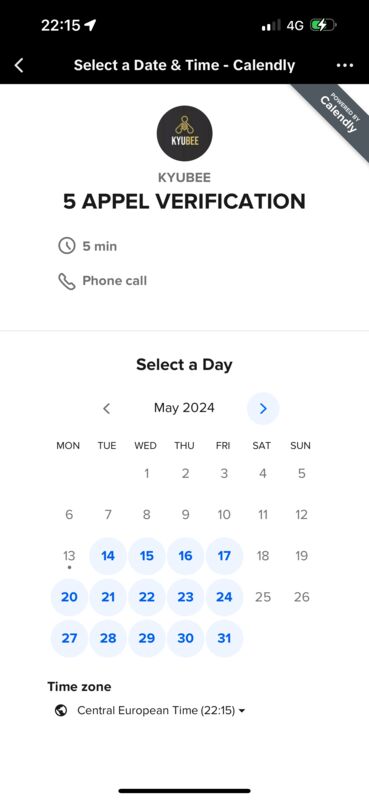Viewport: 369px width, 800px height.
Task: Go to the next month
Action: (263, 408)
